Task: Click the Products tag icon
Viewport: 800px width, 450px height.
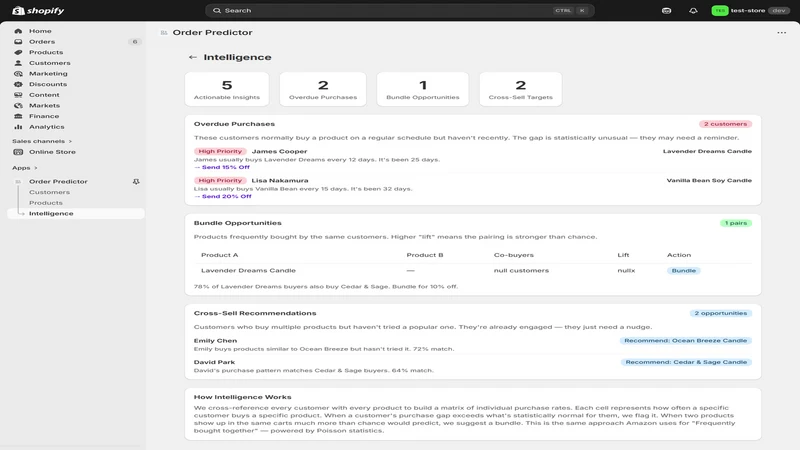Action: pyautogui.click(x=18, y=52)
